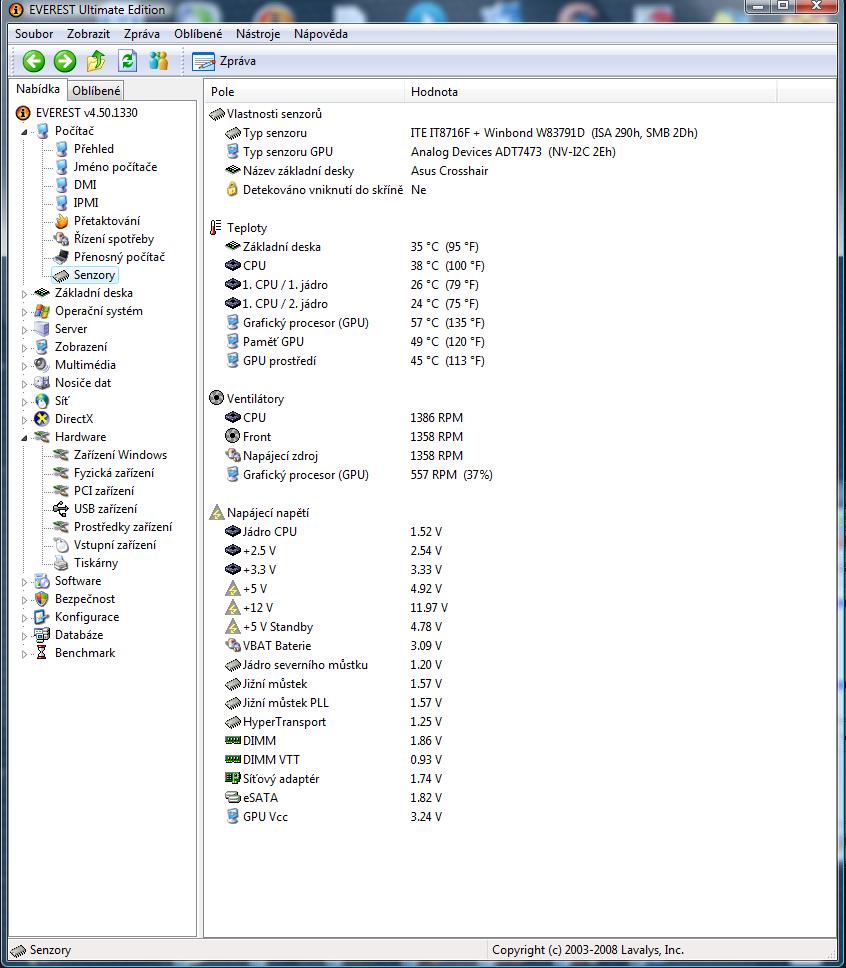The height and width of the screenshot is (968, 846).
Task: Click the Zpráva report toolbar button
Action: (224, 61)
